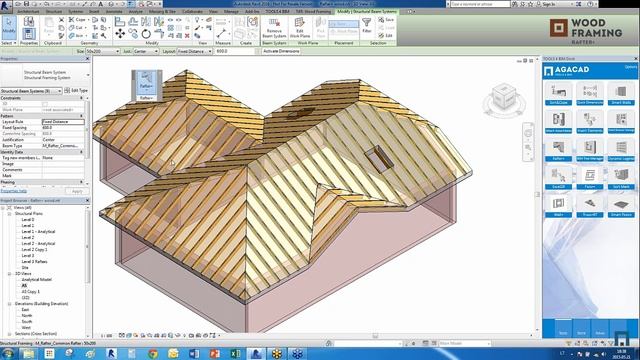Image resolution: width=640 pixels, height=360 pixels.
Task: Open the Smart Floors tool in AGACAD dock
Action: pos(621,205)
